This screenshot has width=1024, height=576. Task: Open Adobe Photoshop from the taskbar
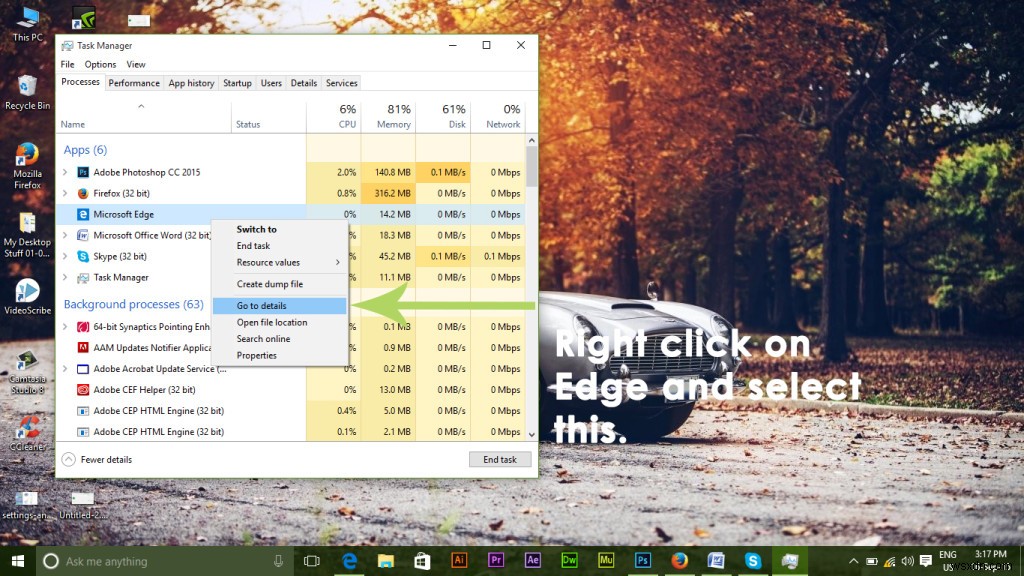(641, 561)
